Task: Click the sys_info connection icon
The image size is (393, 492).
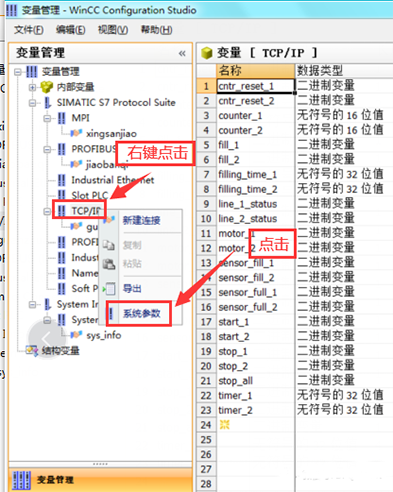Action: tap(76, 335)
